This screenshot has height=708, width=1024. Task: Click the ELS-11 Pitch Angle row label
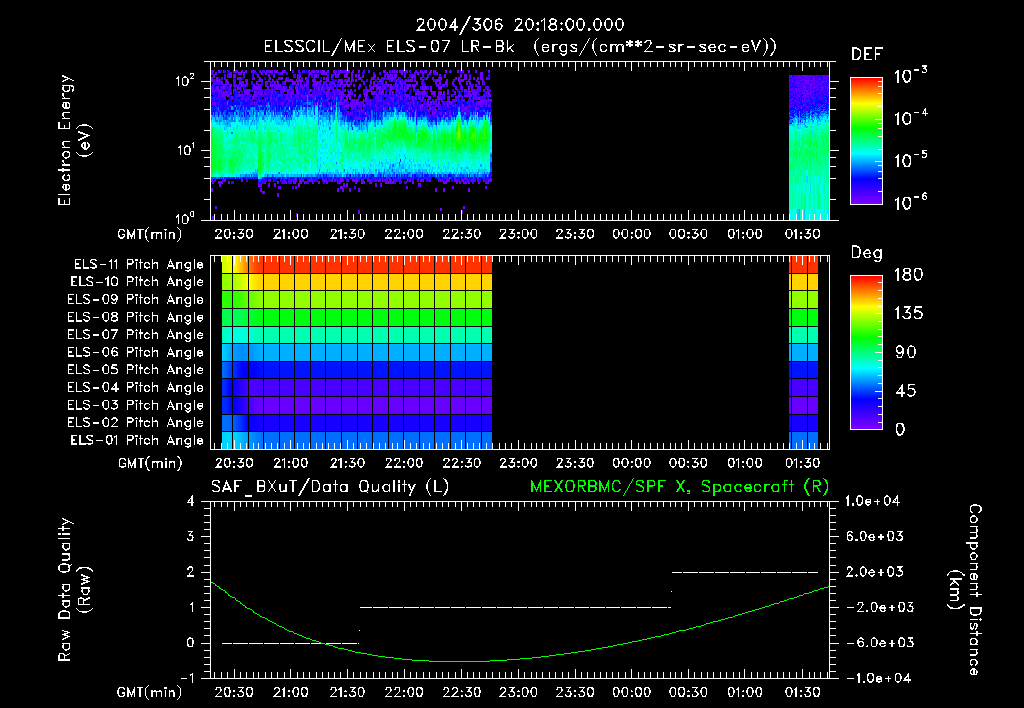click(138, 265)
